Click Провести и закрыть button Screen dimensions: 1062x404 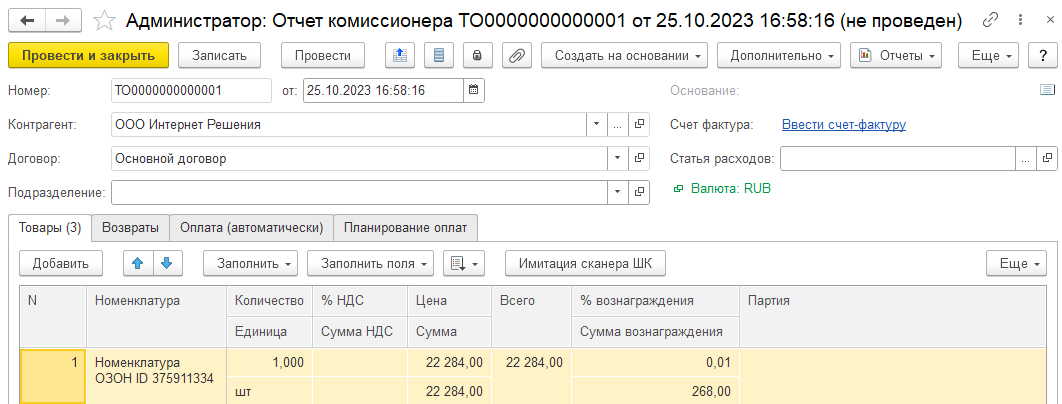click(88, 56)
